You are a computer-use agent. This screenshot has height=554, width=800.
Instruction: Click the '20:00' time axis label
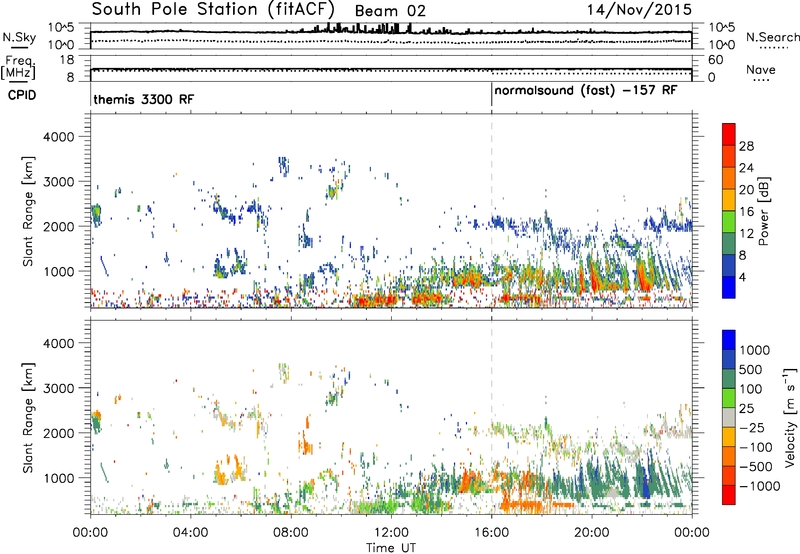(592, 533)
